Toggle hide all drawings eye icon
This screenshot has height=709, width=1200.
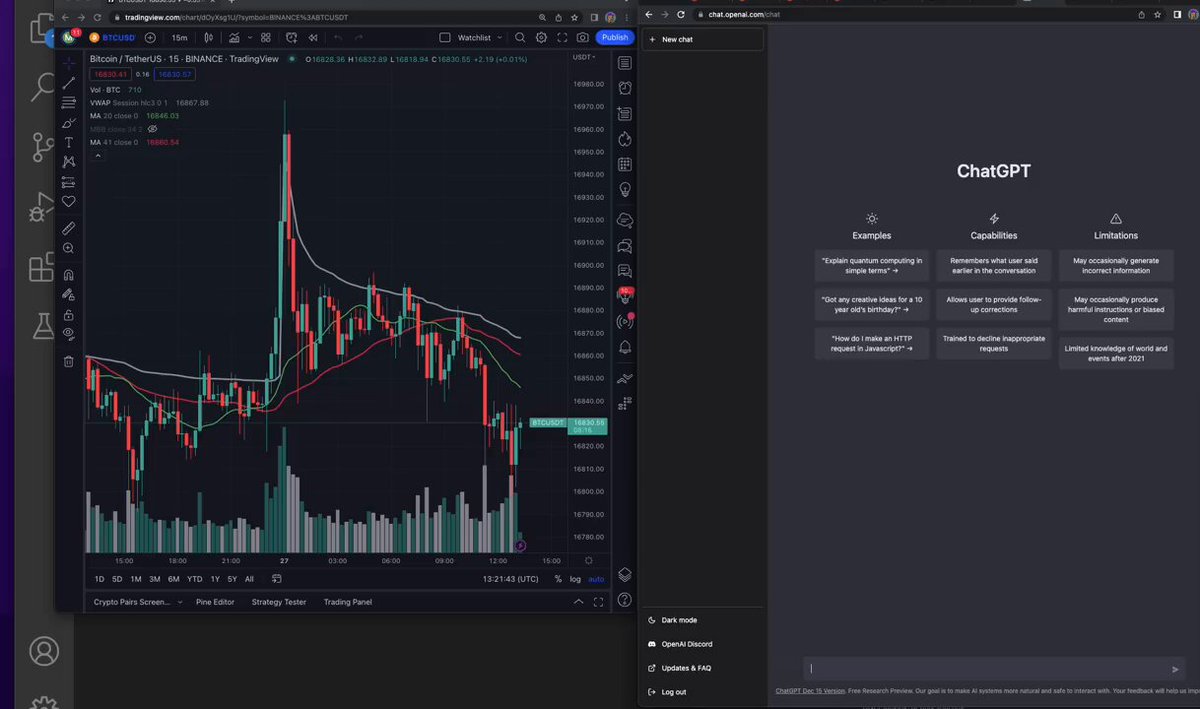[x=69, y=334]
